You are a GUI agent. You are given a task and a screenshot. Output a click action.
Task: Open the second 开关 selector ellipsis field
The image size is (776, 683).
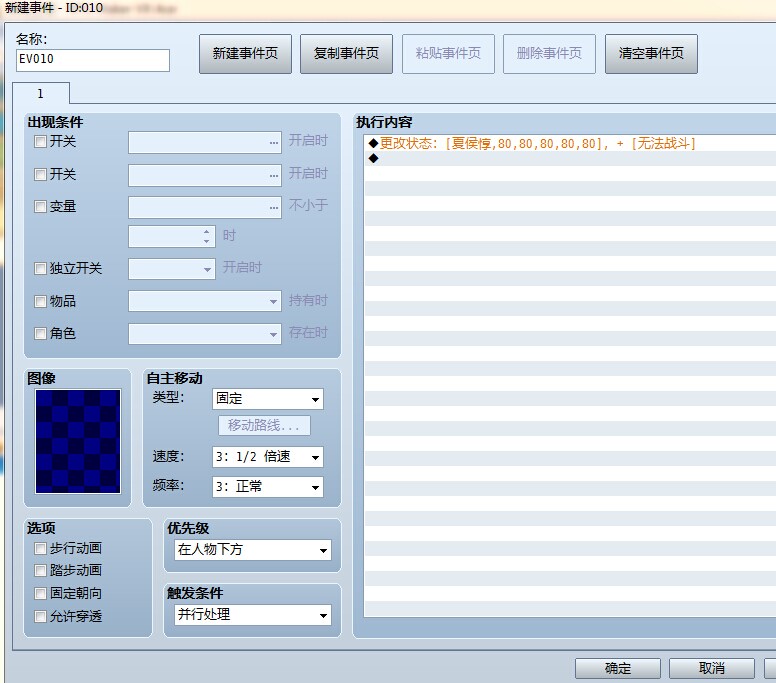205,175
